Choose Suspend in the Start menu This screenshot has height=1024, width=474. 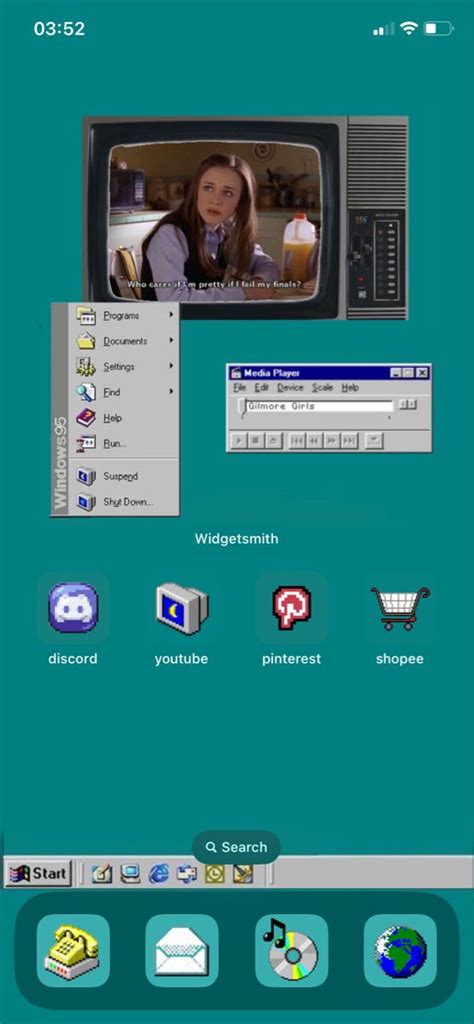pos(124,476)
